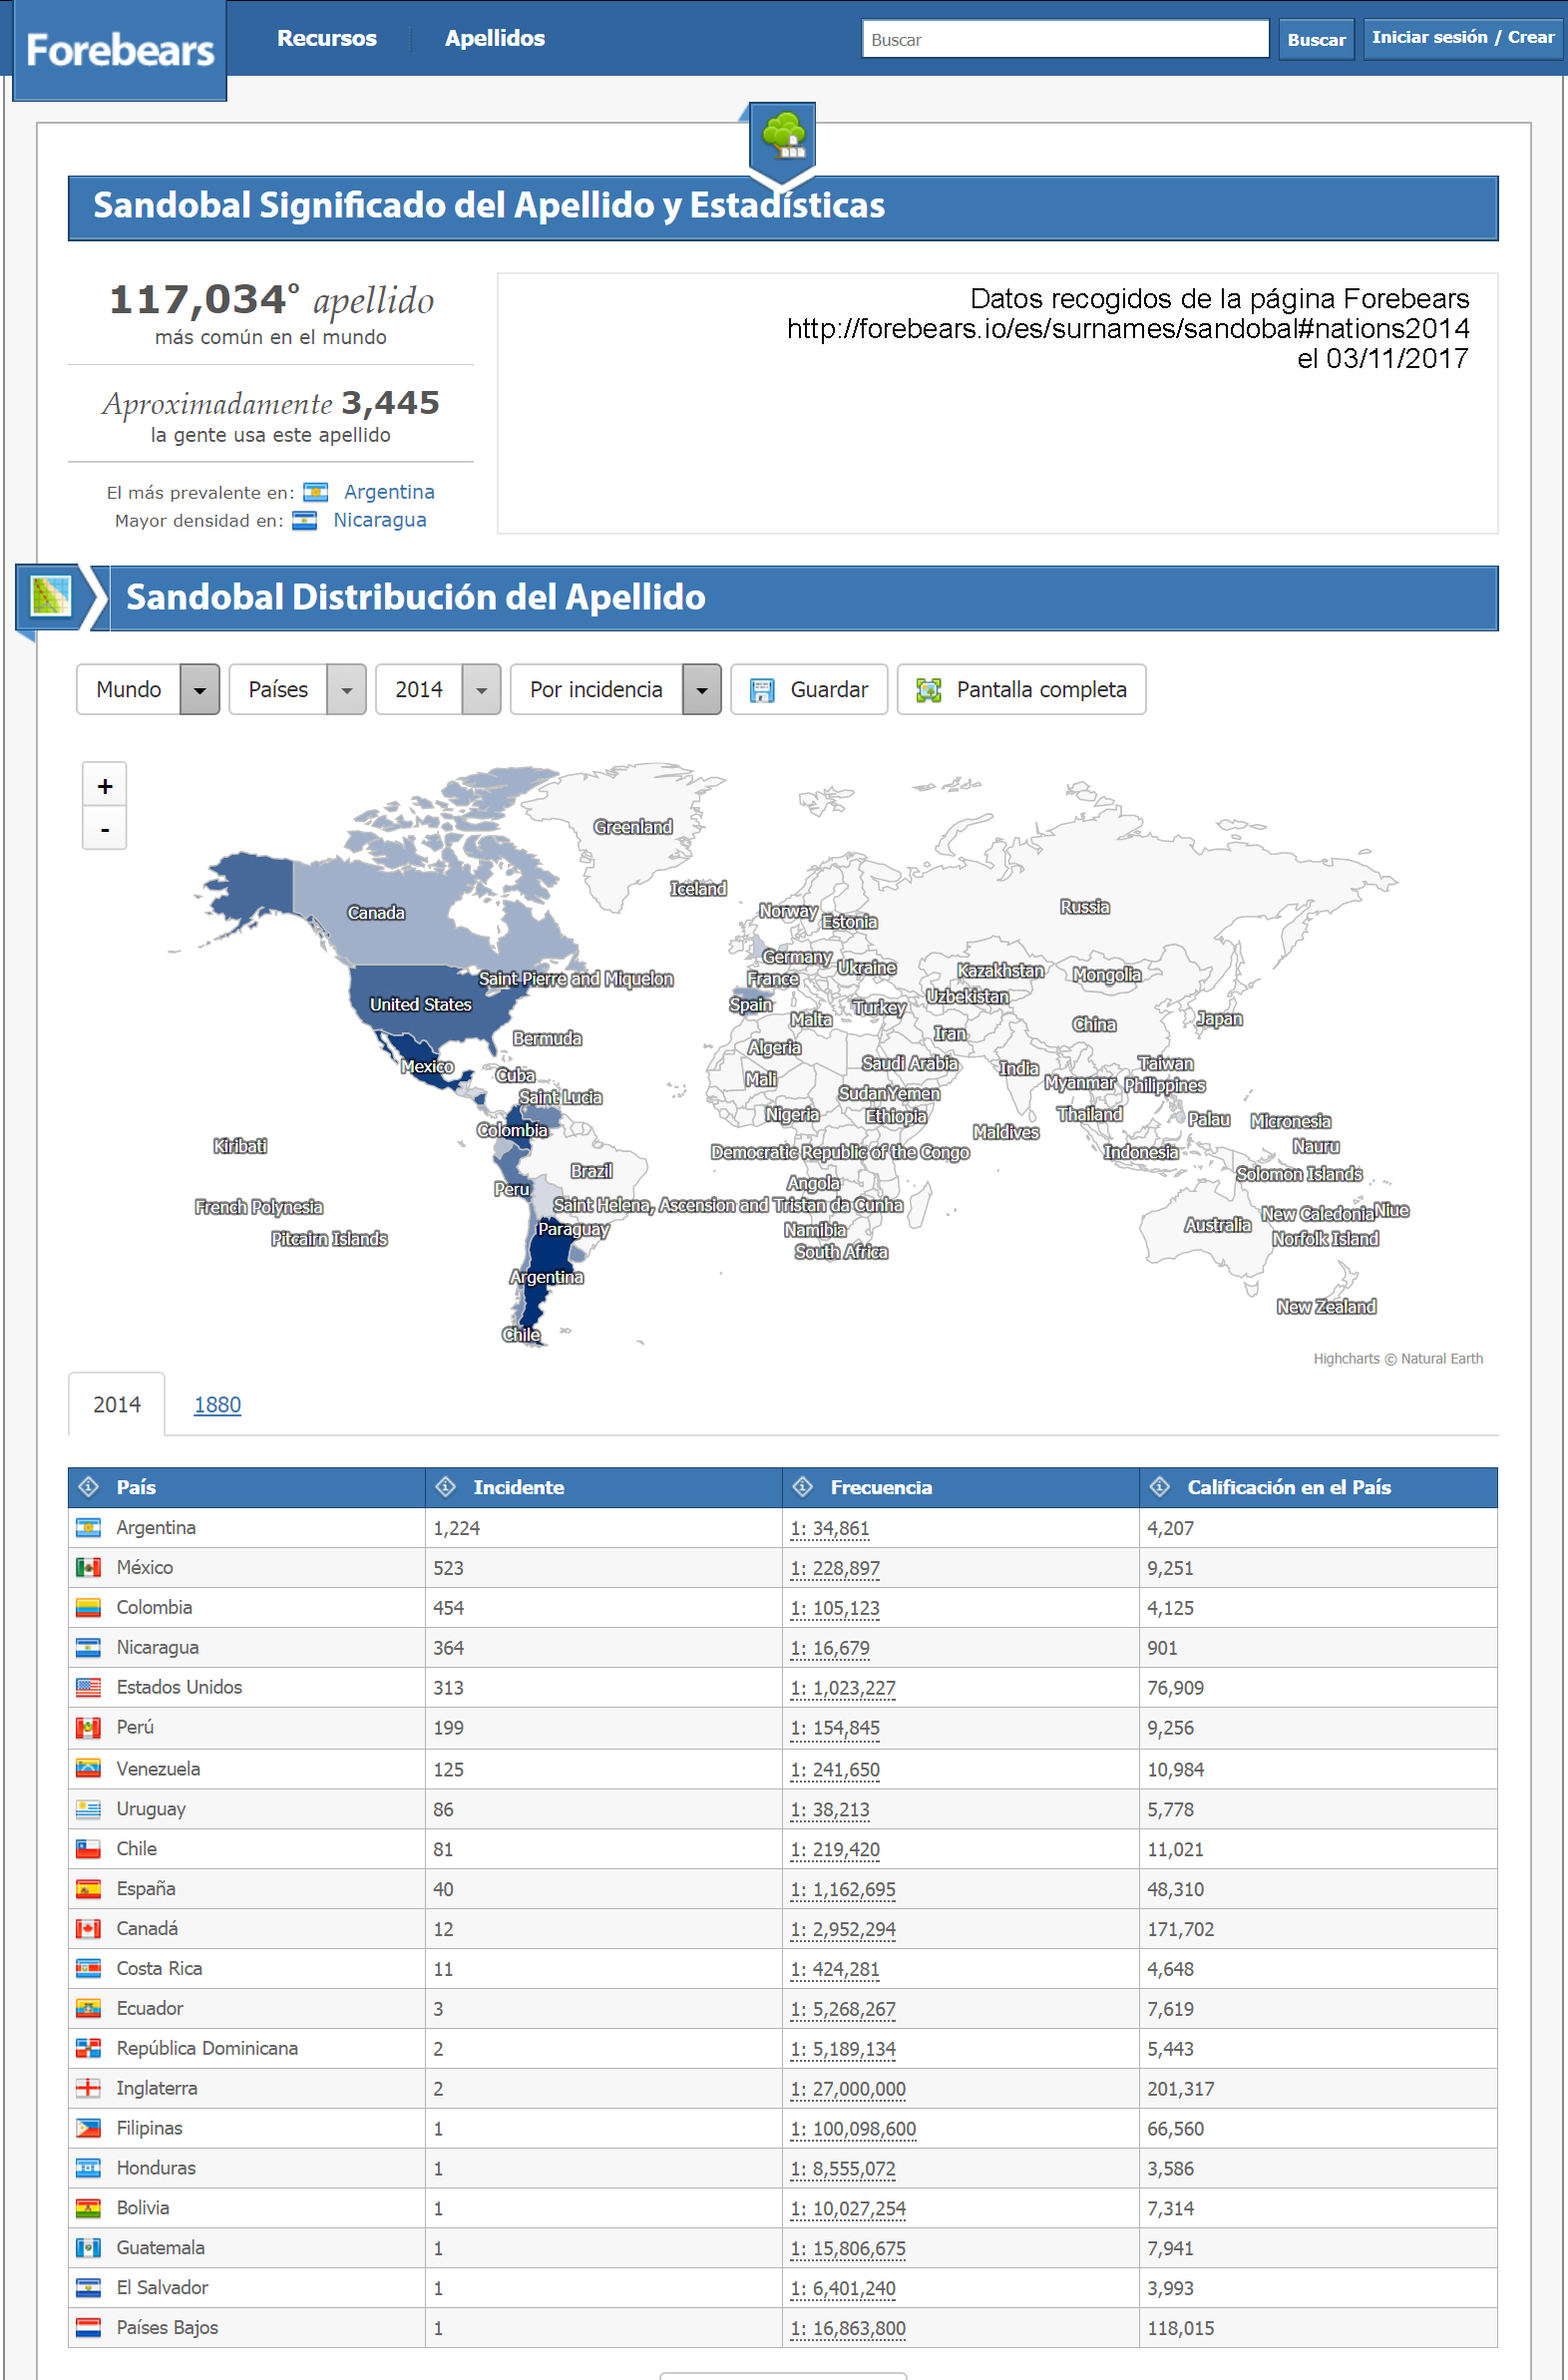Click the Nicaragua flag beside Mayor densidad
The image size is (1568, 2380).
click(x=305, y=520)
